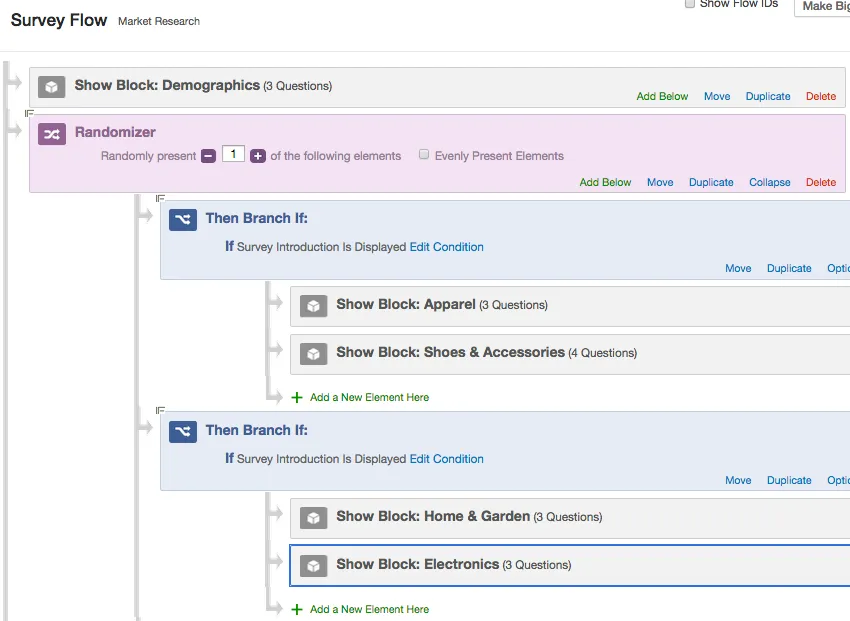Screen dimensions: 850x621
Task: Click the Electronics block cube icon
Action: [x=313, y=564]
